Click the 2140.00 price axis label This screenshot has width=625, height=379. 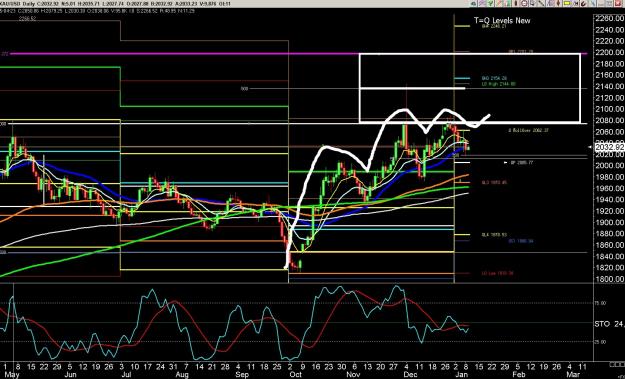point(609,86)
